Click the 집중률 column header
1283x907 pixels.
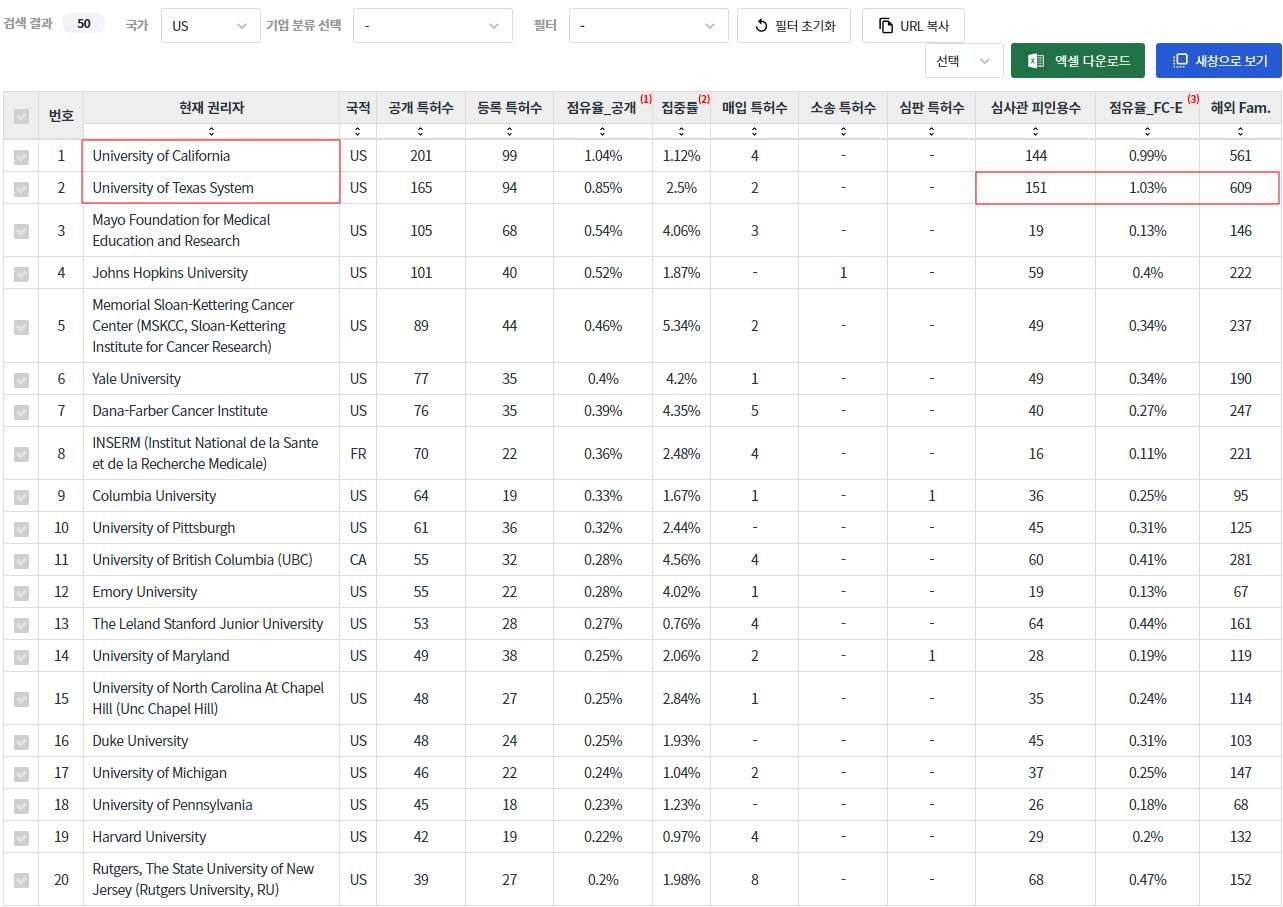(680, 107)
